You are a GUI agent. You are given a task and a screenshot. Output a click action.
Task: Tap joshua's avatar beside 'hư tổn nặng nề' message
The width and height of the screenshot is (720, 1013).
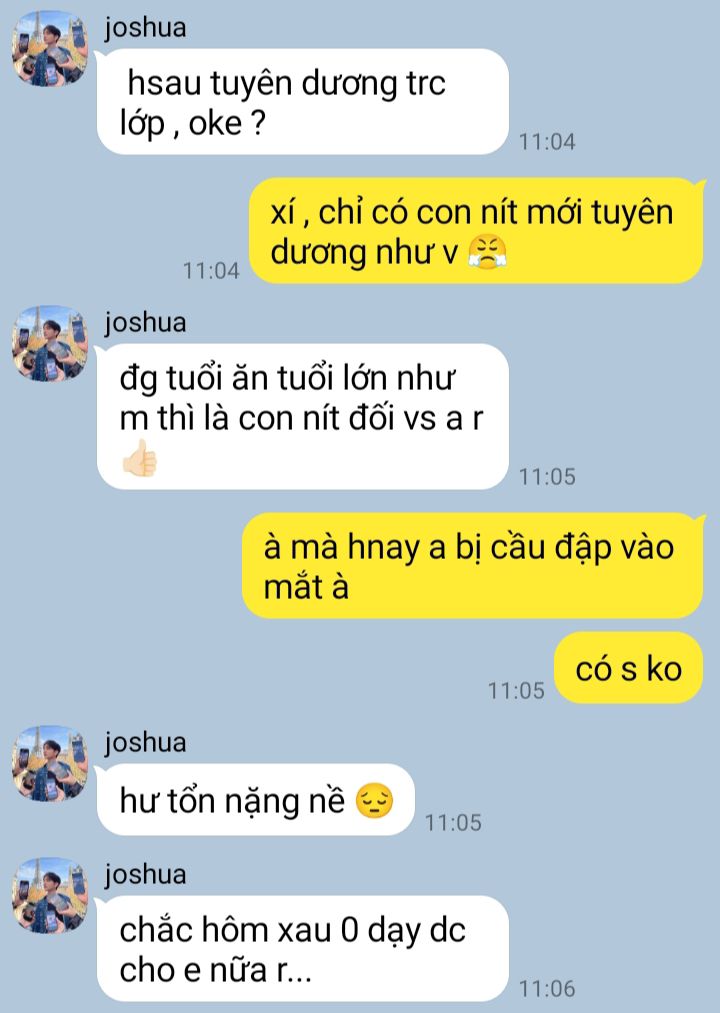pos(50,763)
